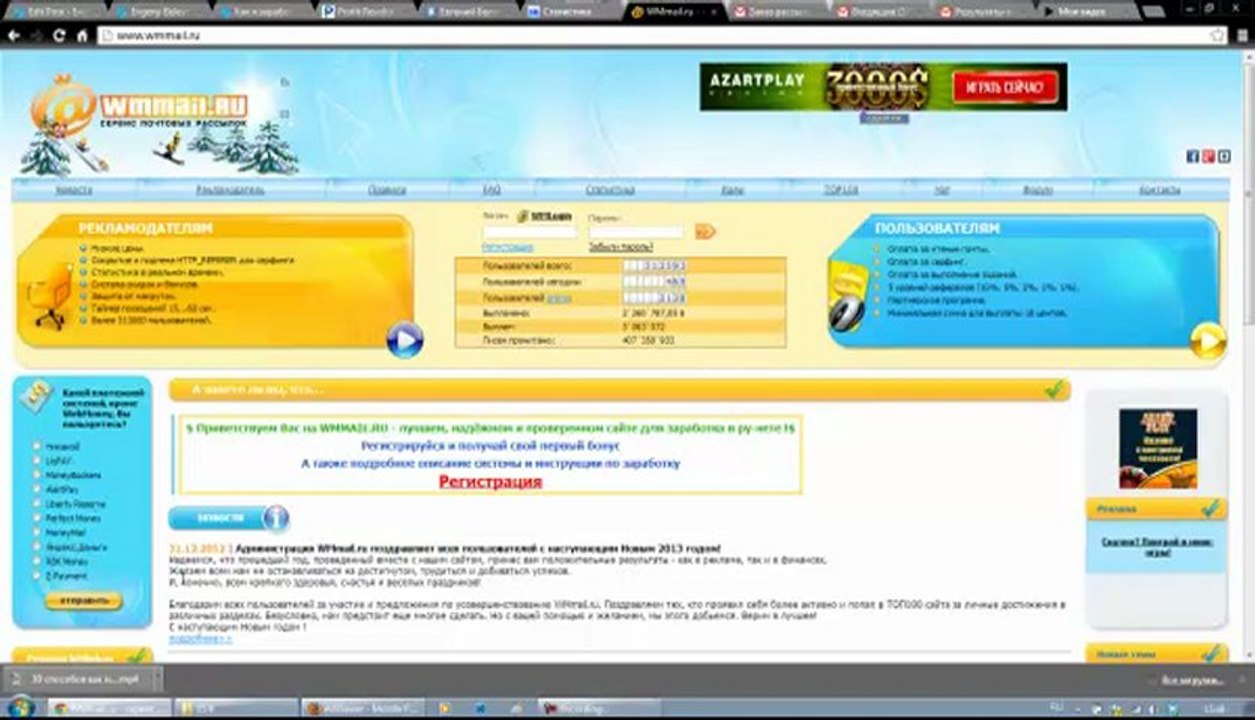
Task: Switch to the Статистика browser tab
Action: [570, 12]
